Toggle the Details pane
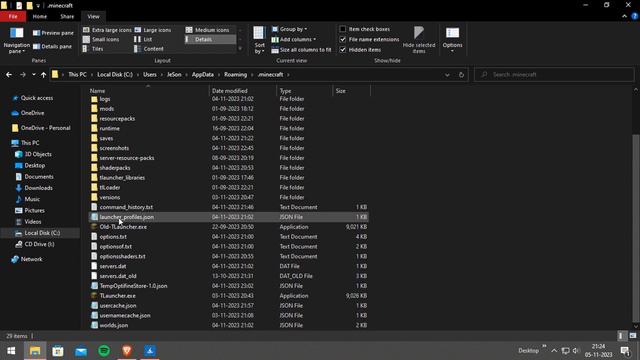 point(52,47)
